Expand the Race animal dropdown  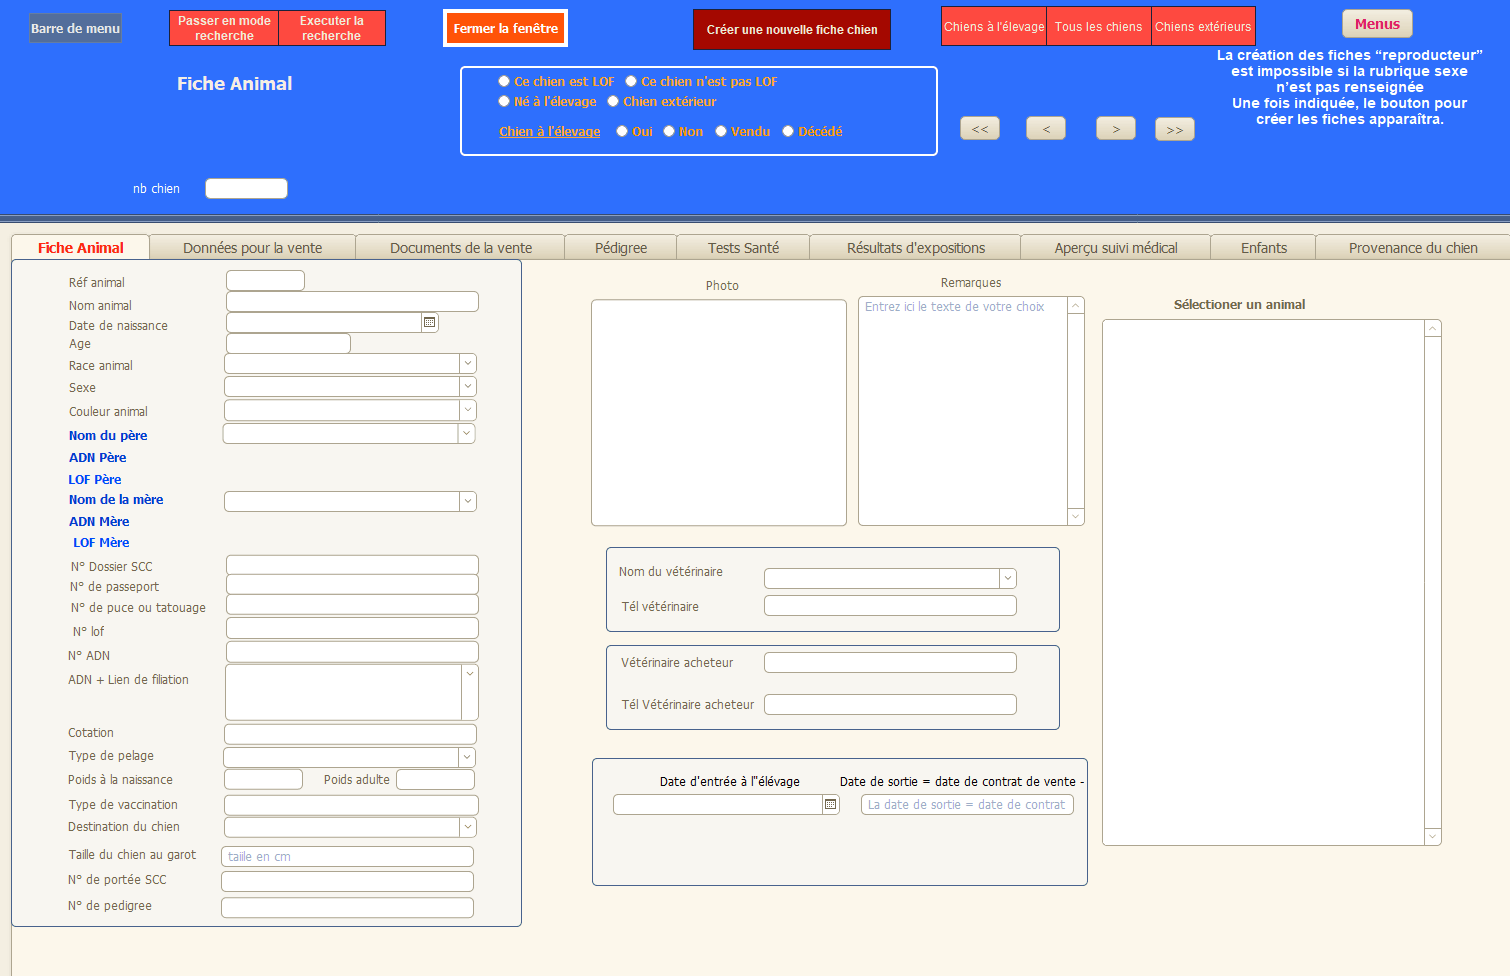(x=467, y=363)
